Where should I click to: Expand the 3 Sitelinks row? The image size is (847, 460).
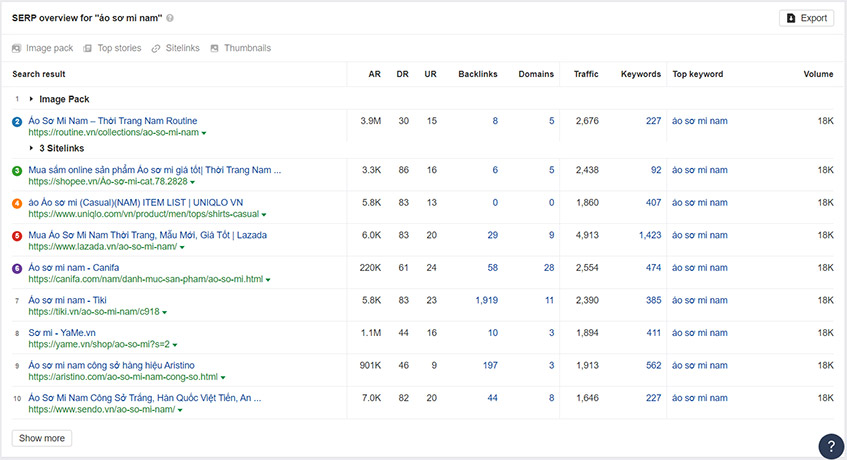(x=31, y=148)
